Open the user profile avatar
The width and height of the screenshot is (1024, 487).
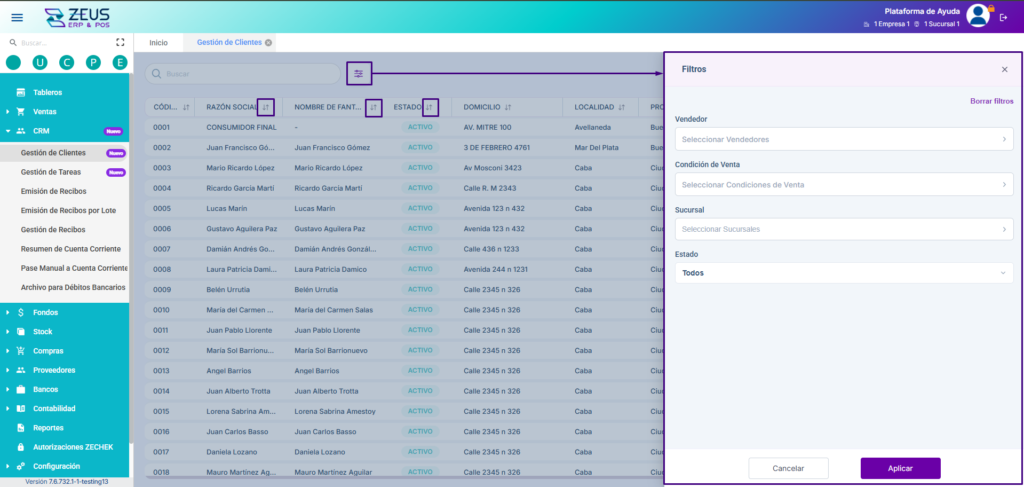coord(978,16)
